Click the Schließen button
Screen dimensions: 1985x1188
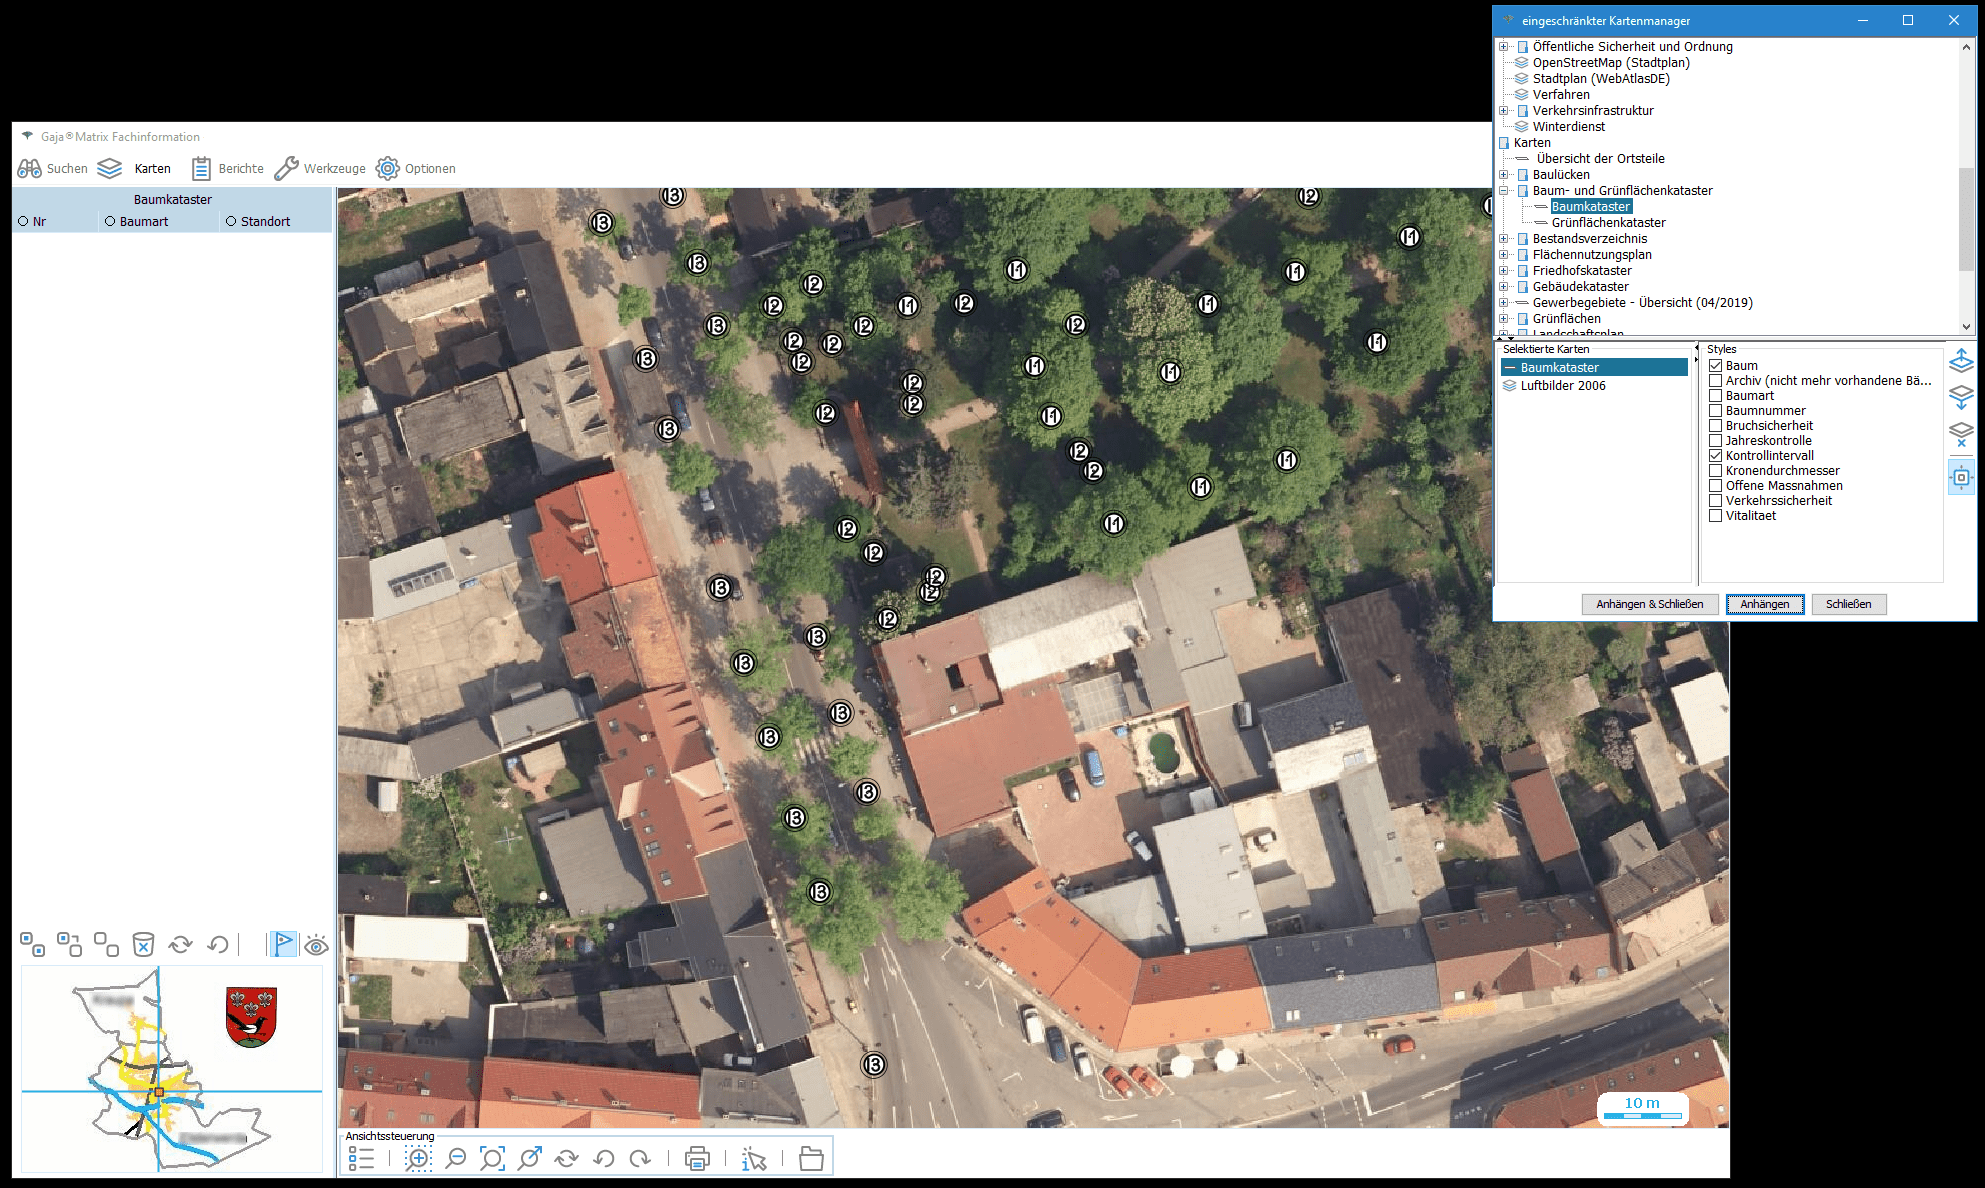(1848, 604)
